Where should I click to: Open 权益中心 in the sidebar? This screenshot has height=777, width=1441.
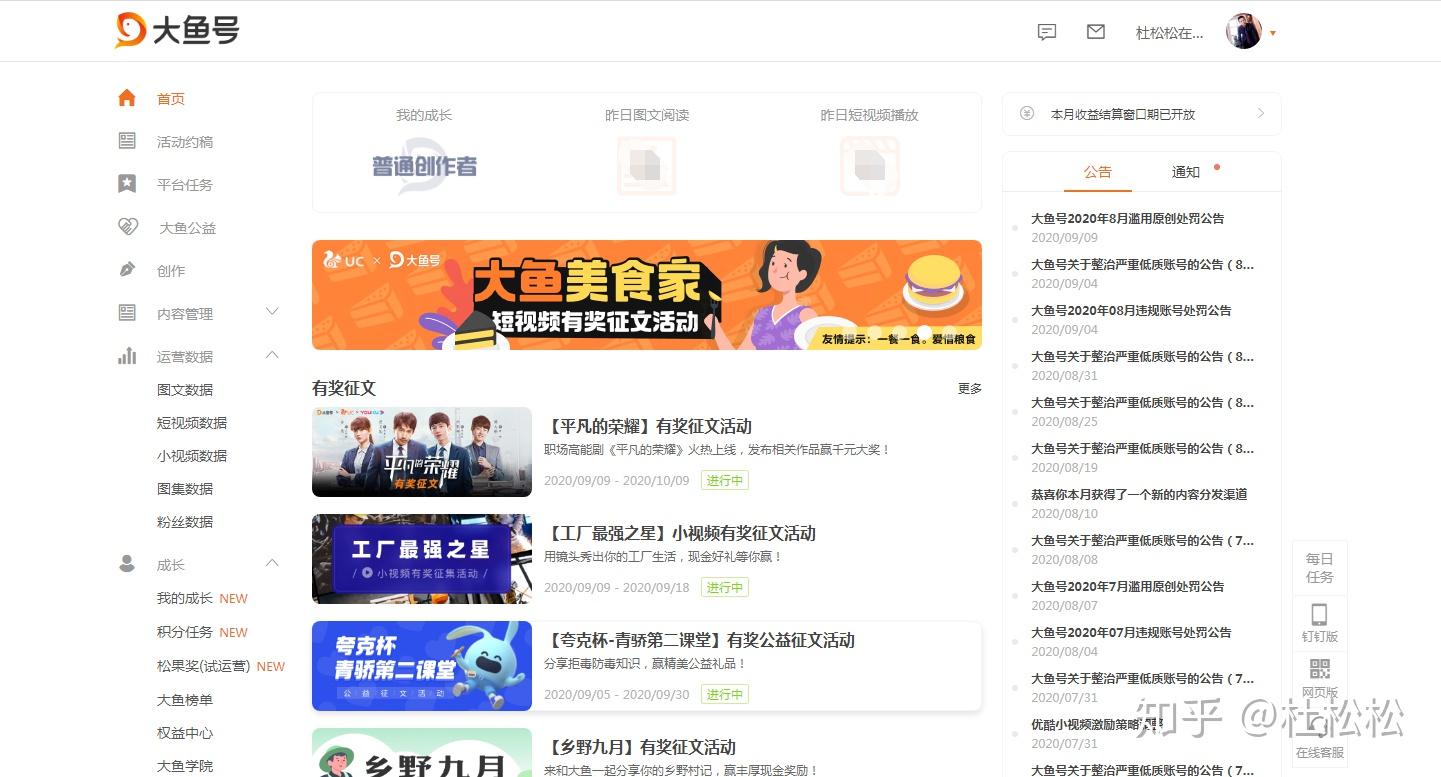[x=185, y=733]
